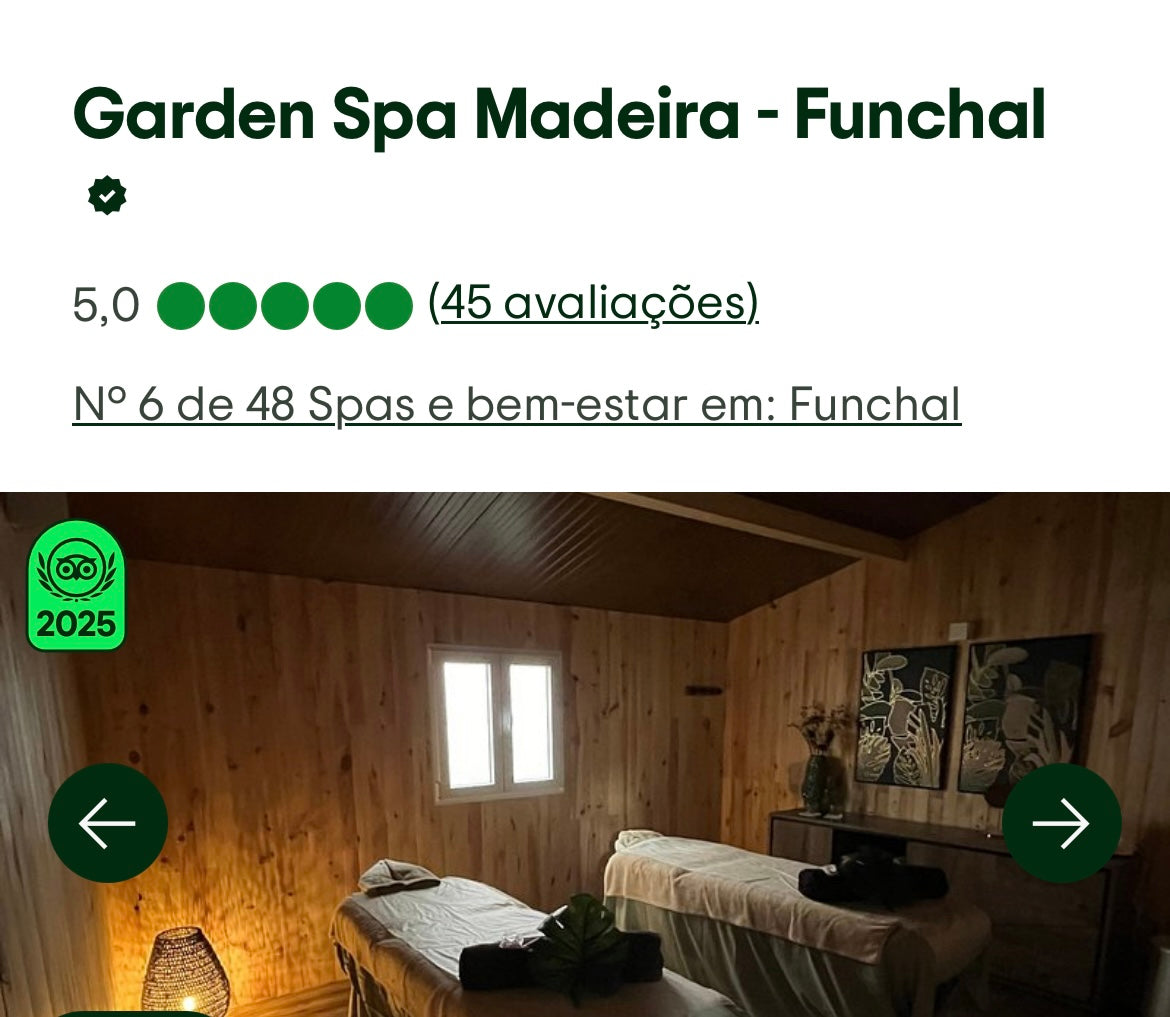Open the Nº 6 de 48 Spas ranking link
The height and width of the screenshot is (1017, 1170).
point(516,404)
